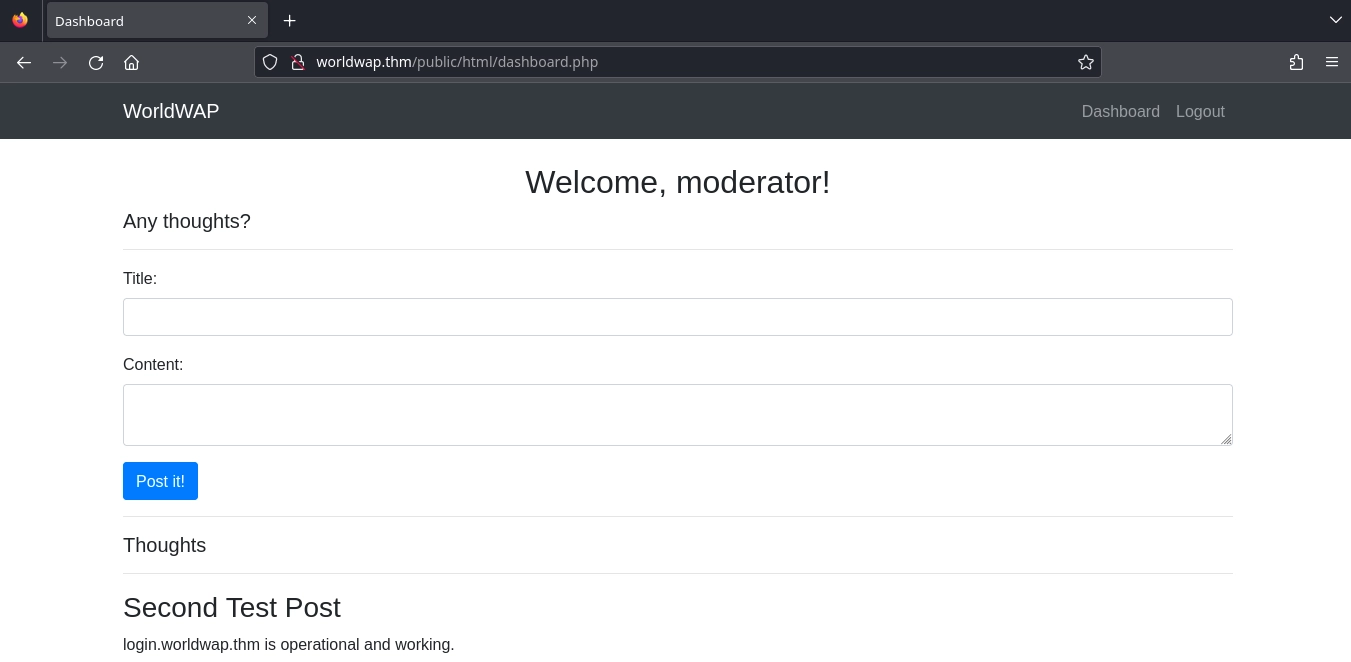Image resolution: width=1351 pixels, height=662 pixels.
Task: Click the WorldWAP brand link
Action: (171, 111)
